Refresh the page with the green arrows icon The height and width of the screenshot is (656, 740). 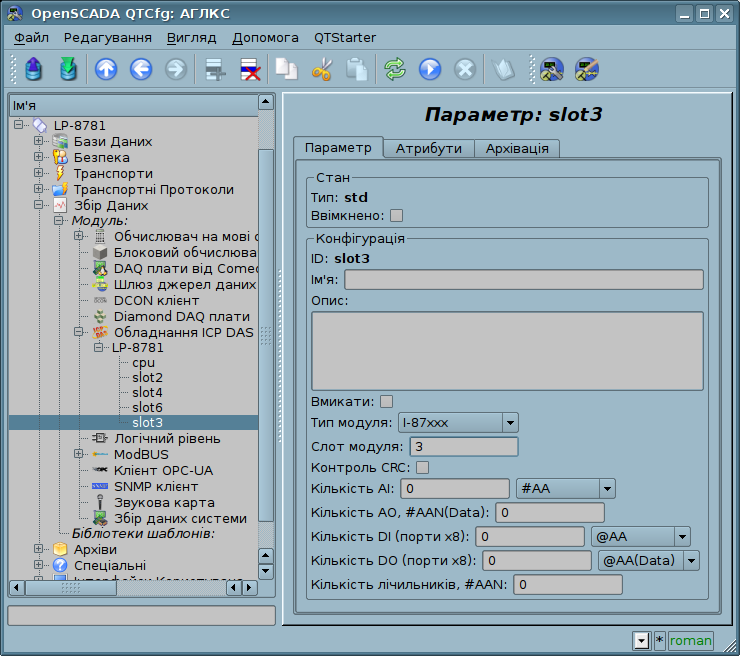tap(395, 69)
